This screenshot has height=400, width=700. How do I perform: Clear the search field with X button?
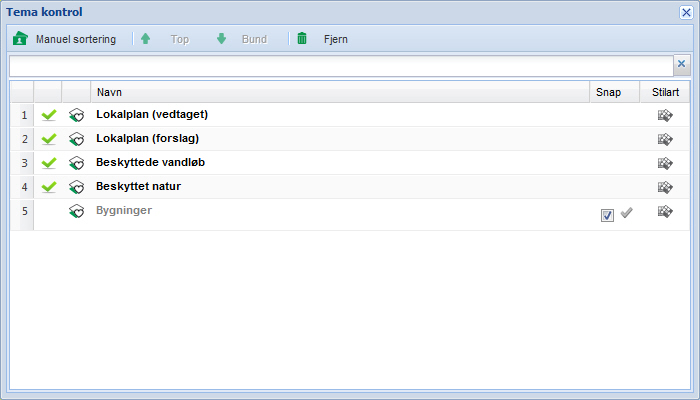pyautogui.click(x=681, y=64)
